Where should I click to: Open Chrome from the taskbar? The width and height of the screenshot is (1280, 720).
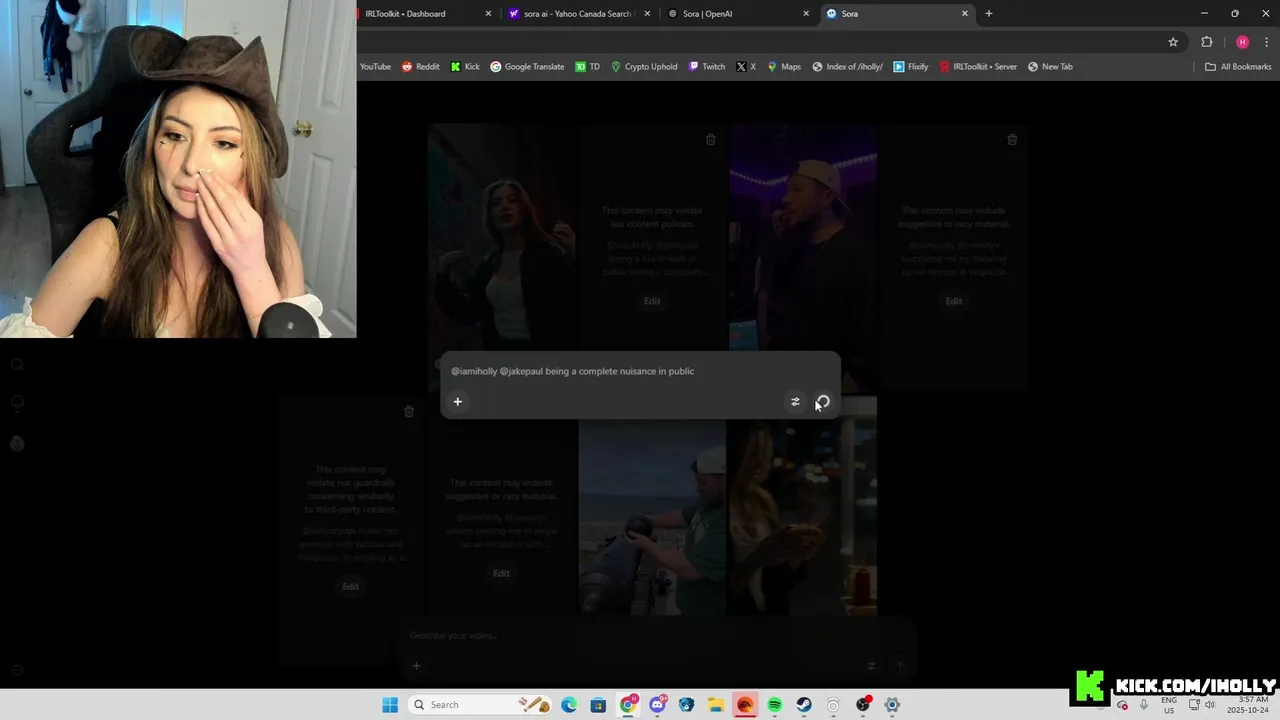click(628, 705)
